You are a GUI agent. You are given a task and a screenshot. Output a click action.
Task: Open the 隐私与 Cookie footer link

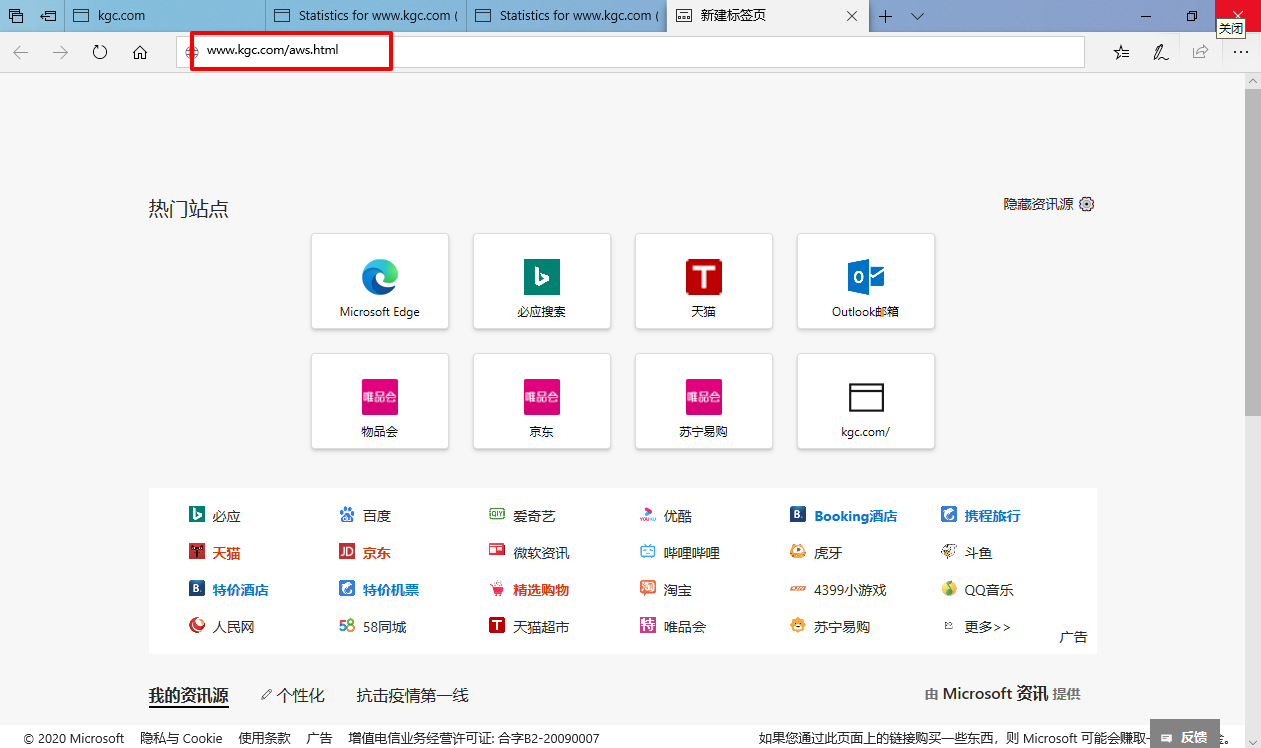click(181, 738)
